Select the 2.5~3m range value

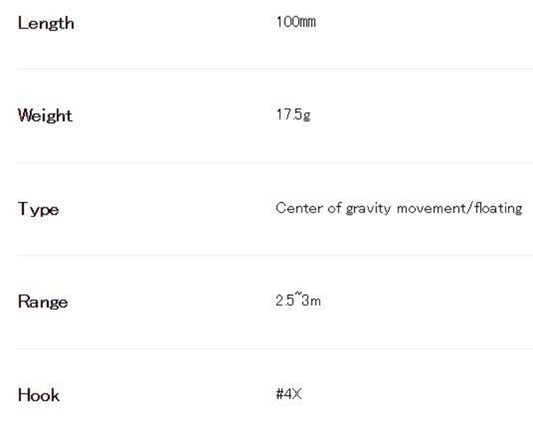tap(298, 300)
